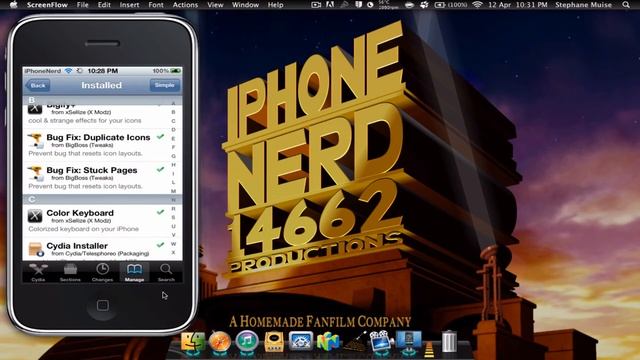640x360 pixels.
Task: Open the Apple menu
Action: point(13,4)
